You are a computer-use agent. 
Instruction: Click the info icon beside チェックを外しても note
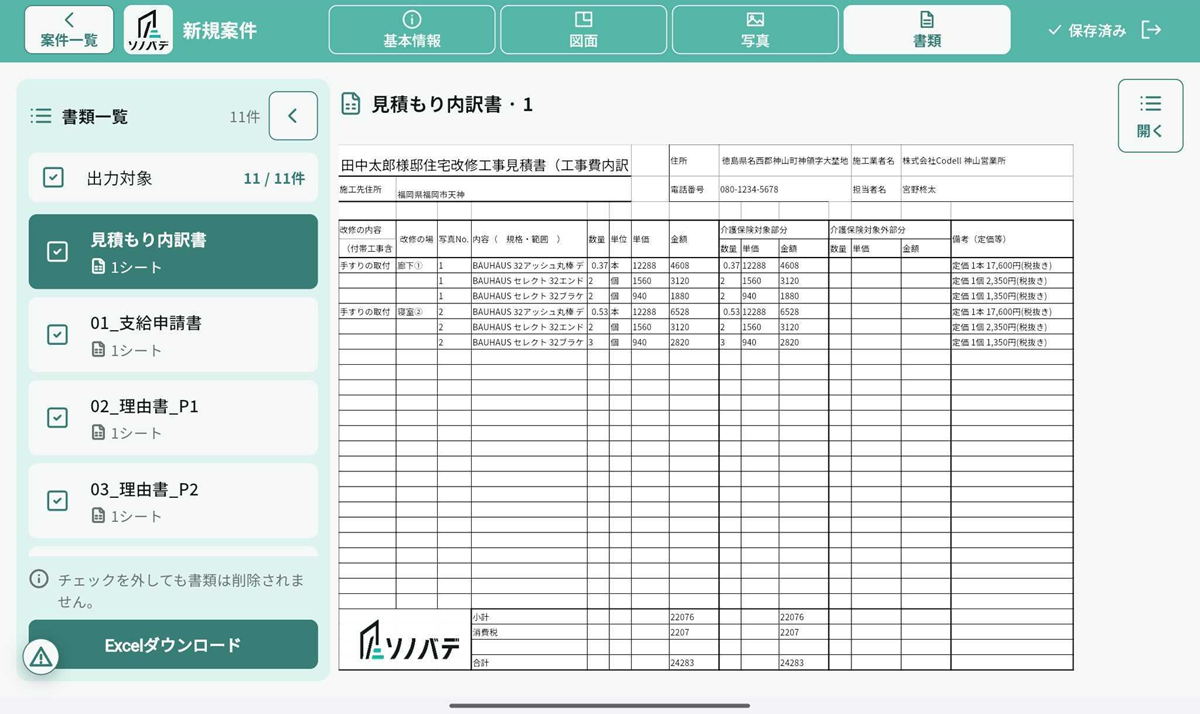pos(39,579)
